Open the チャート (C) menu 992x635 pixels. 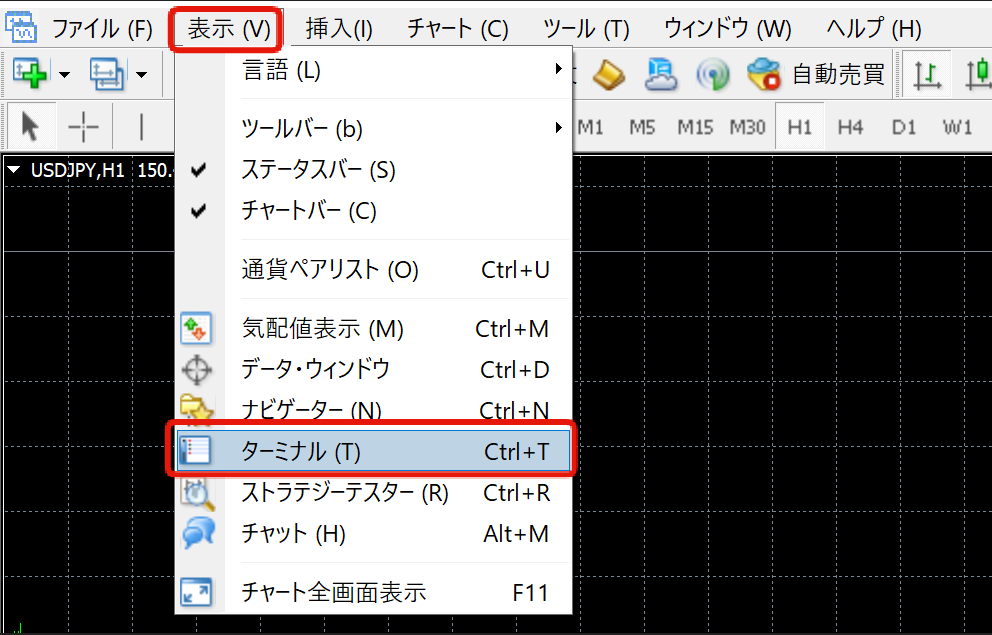pos(457,28)
